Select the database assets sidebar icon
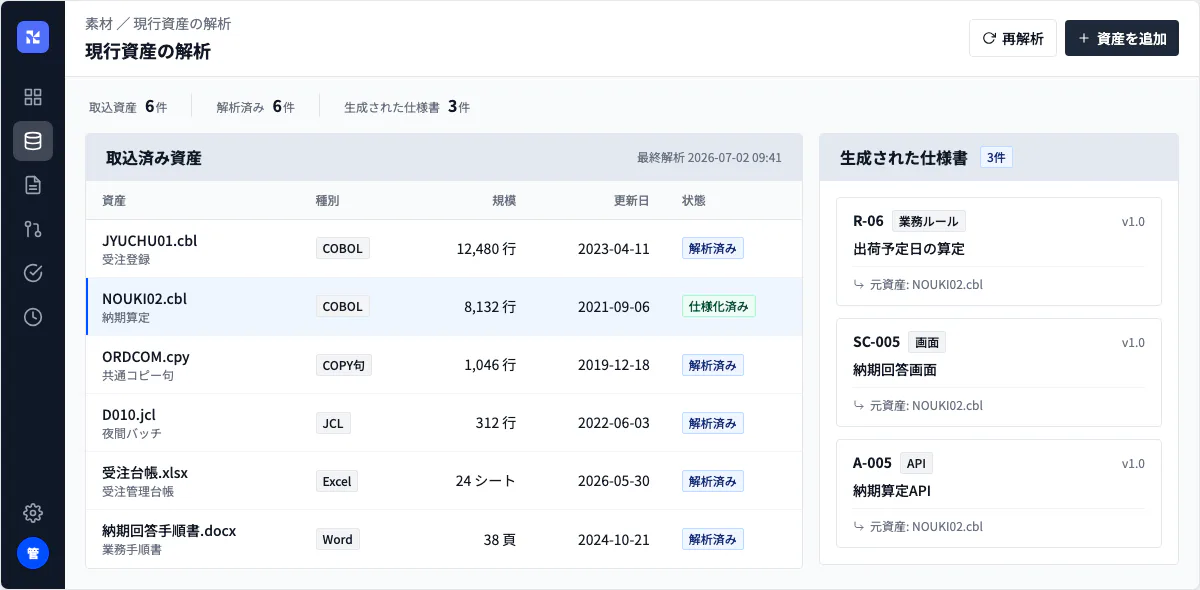Viewport: 1200px width, 590px height. [33, 141]
